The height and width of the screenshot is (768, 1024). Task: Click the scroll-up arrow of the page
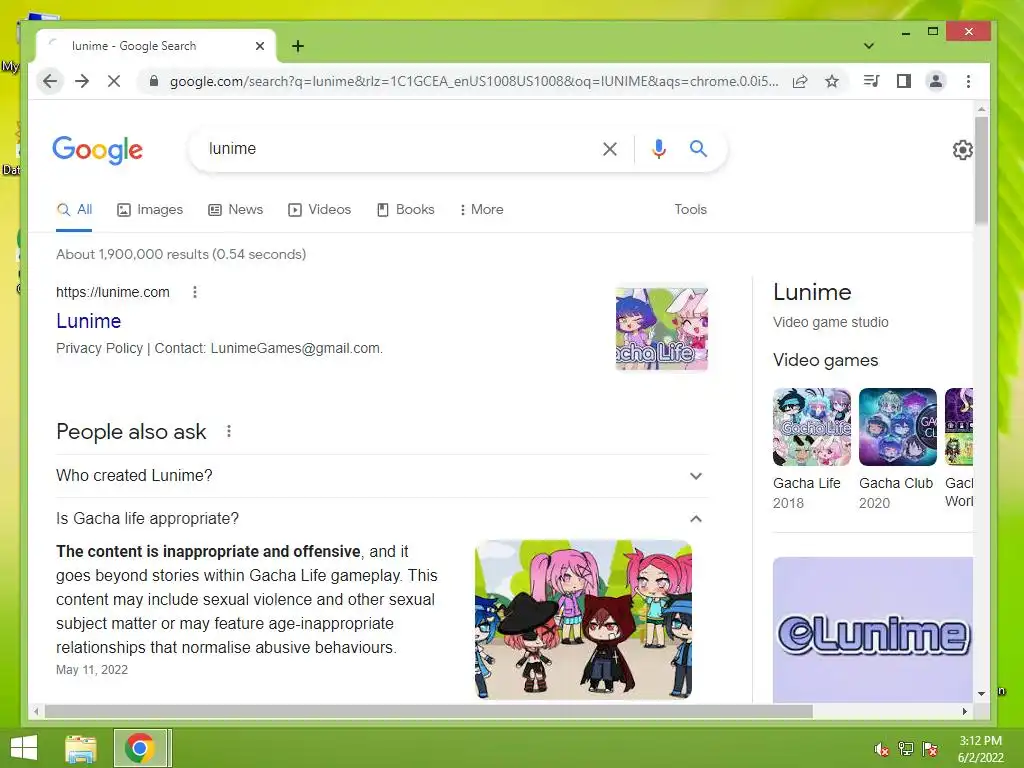coord(981,108)
